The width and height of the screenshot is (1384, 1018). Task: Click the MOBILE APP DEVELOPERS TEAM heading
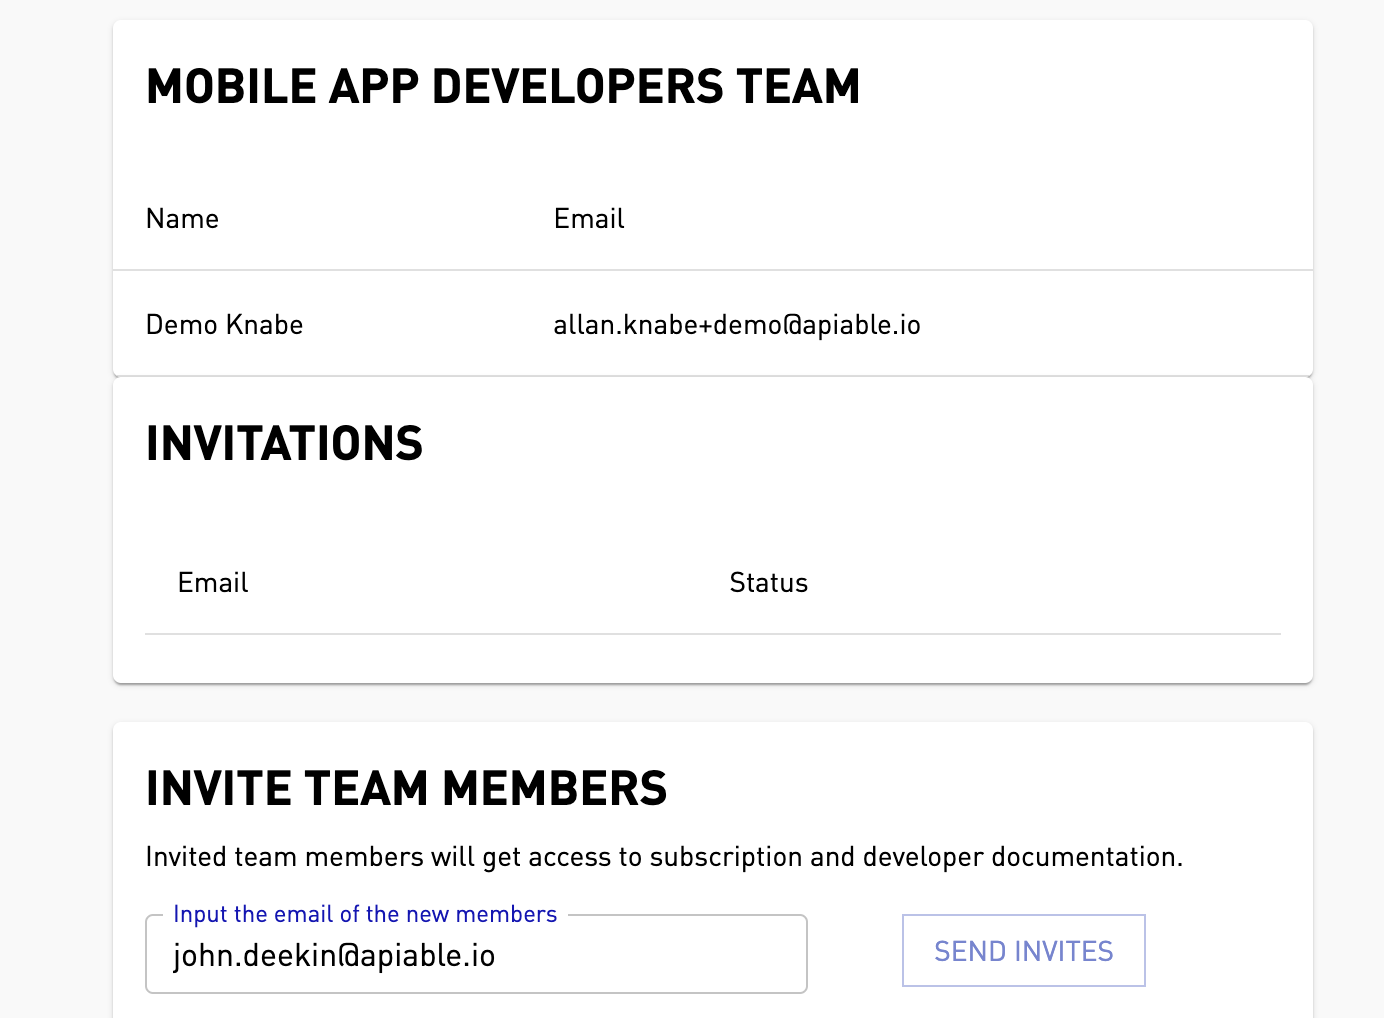[x=503, y=86]
